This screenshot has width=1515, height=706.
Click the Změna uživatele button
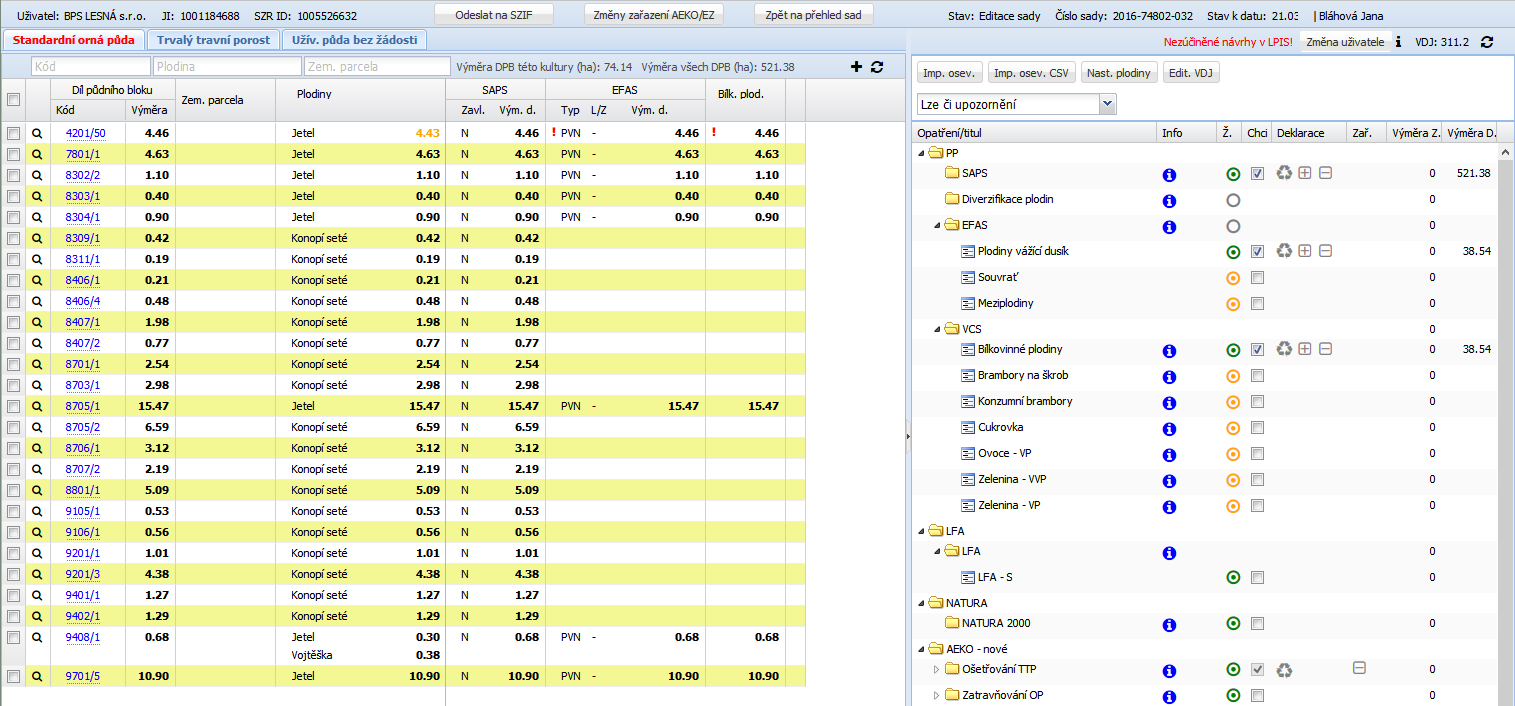(x=1345, y=42)
